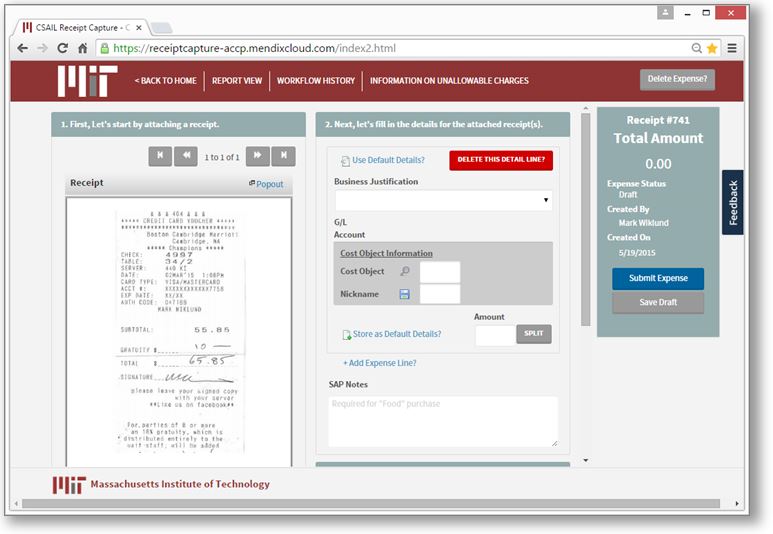Click the horizontal scrollbar left arrow
Image resolution: width=773 pixels, height=534 pixels.
click(16, 503)
